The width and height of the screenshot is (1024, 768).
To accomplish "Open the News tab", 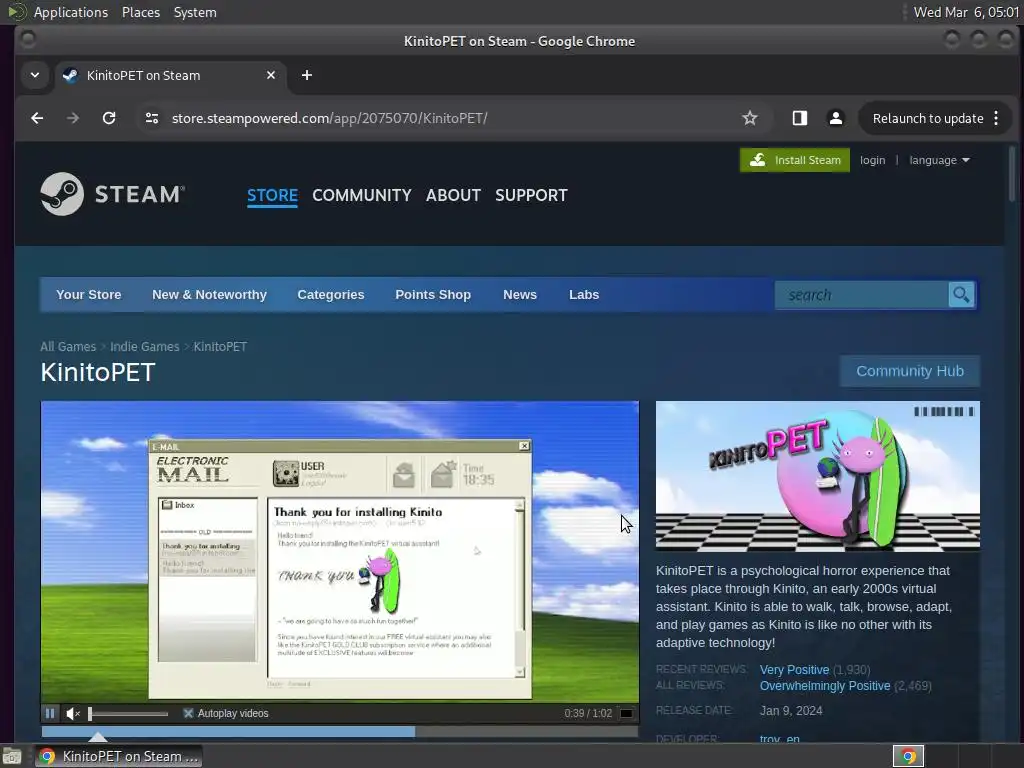I will click(x=520, y=295).
